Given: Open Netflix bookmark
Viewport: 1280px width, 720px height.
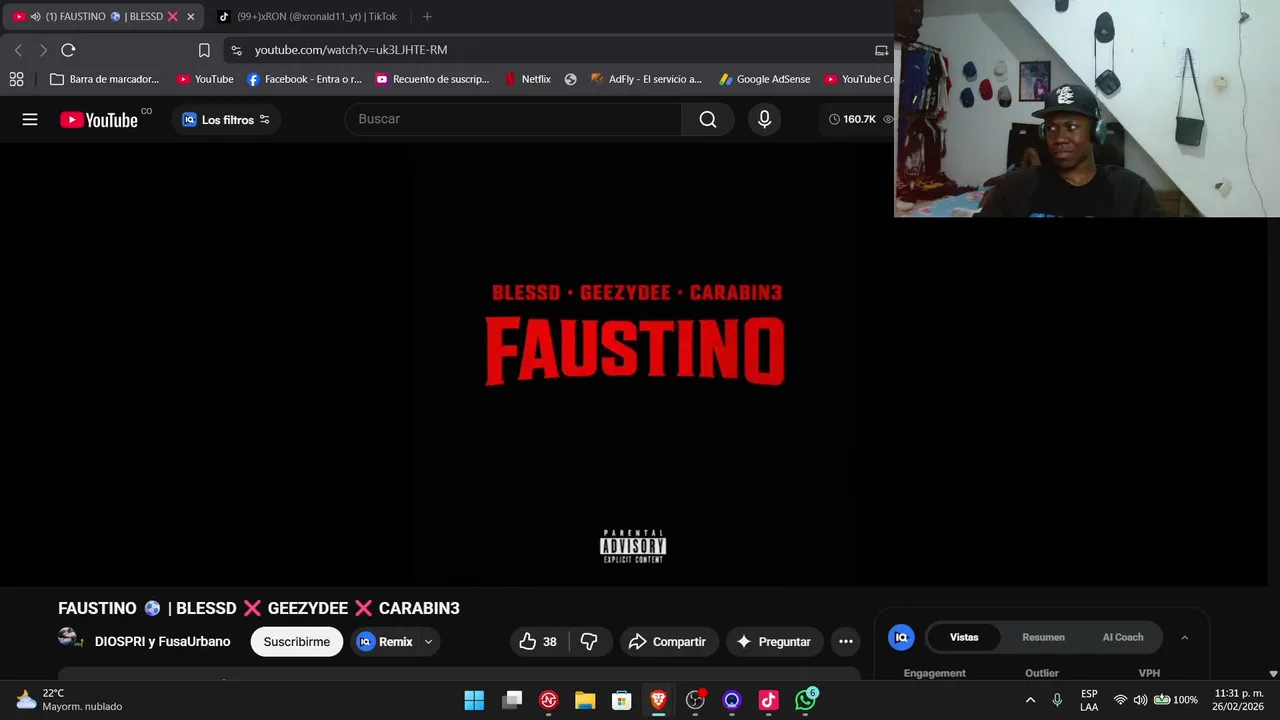Looking at the screenshot, I should (527, 79).
